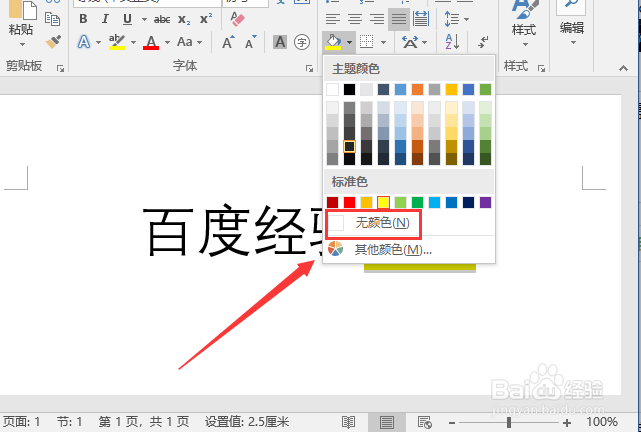Open Font dialog launcher
This screenshot has width=641, height=432.
pyautogui.click(x=309, y=69)
